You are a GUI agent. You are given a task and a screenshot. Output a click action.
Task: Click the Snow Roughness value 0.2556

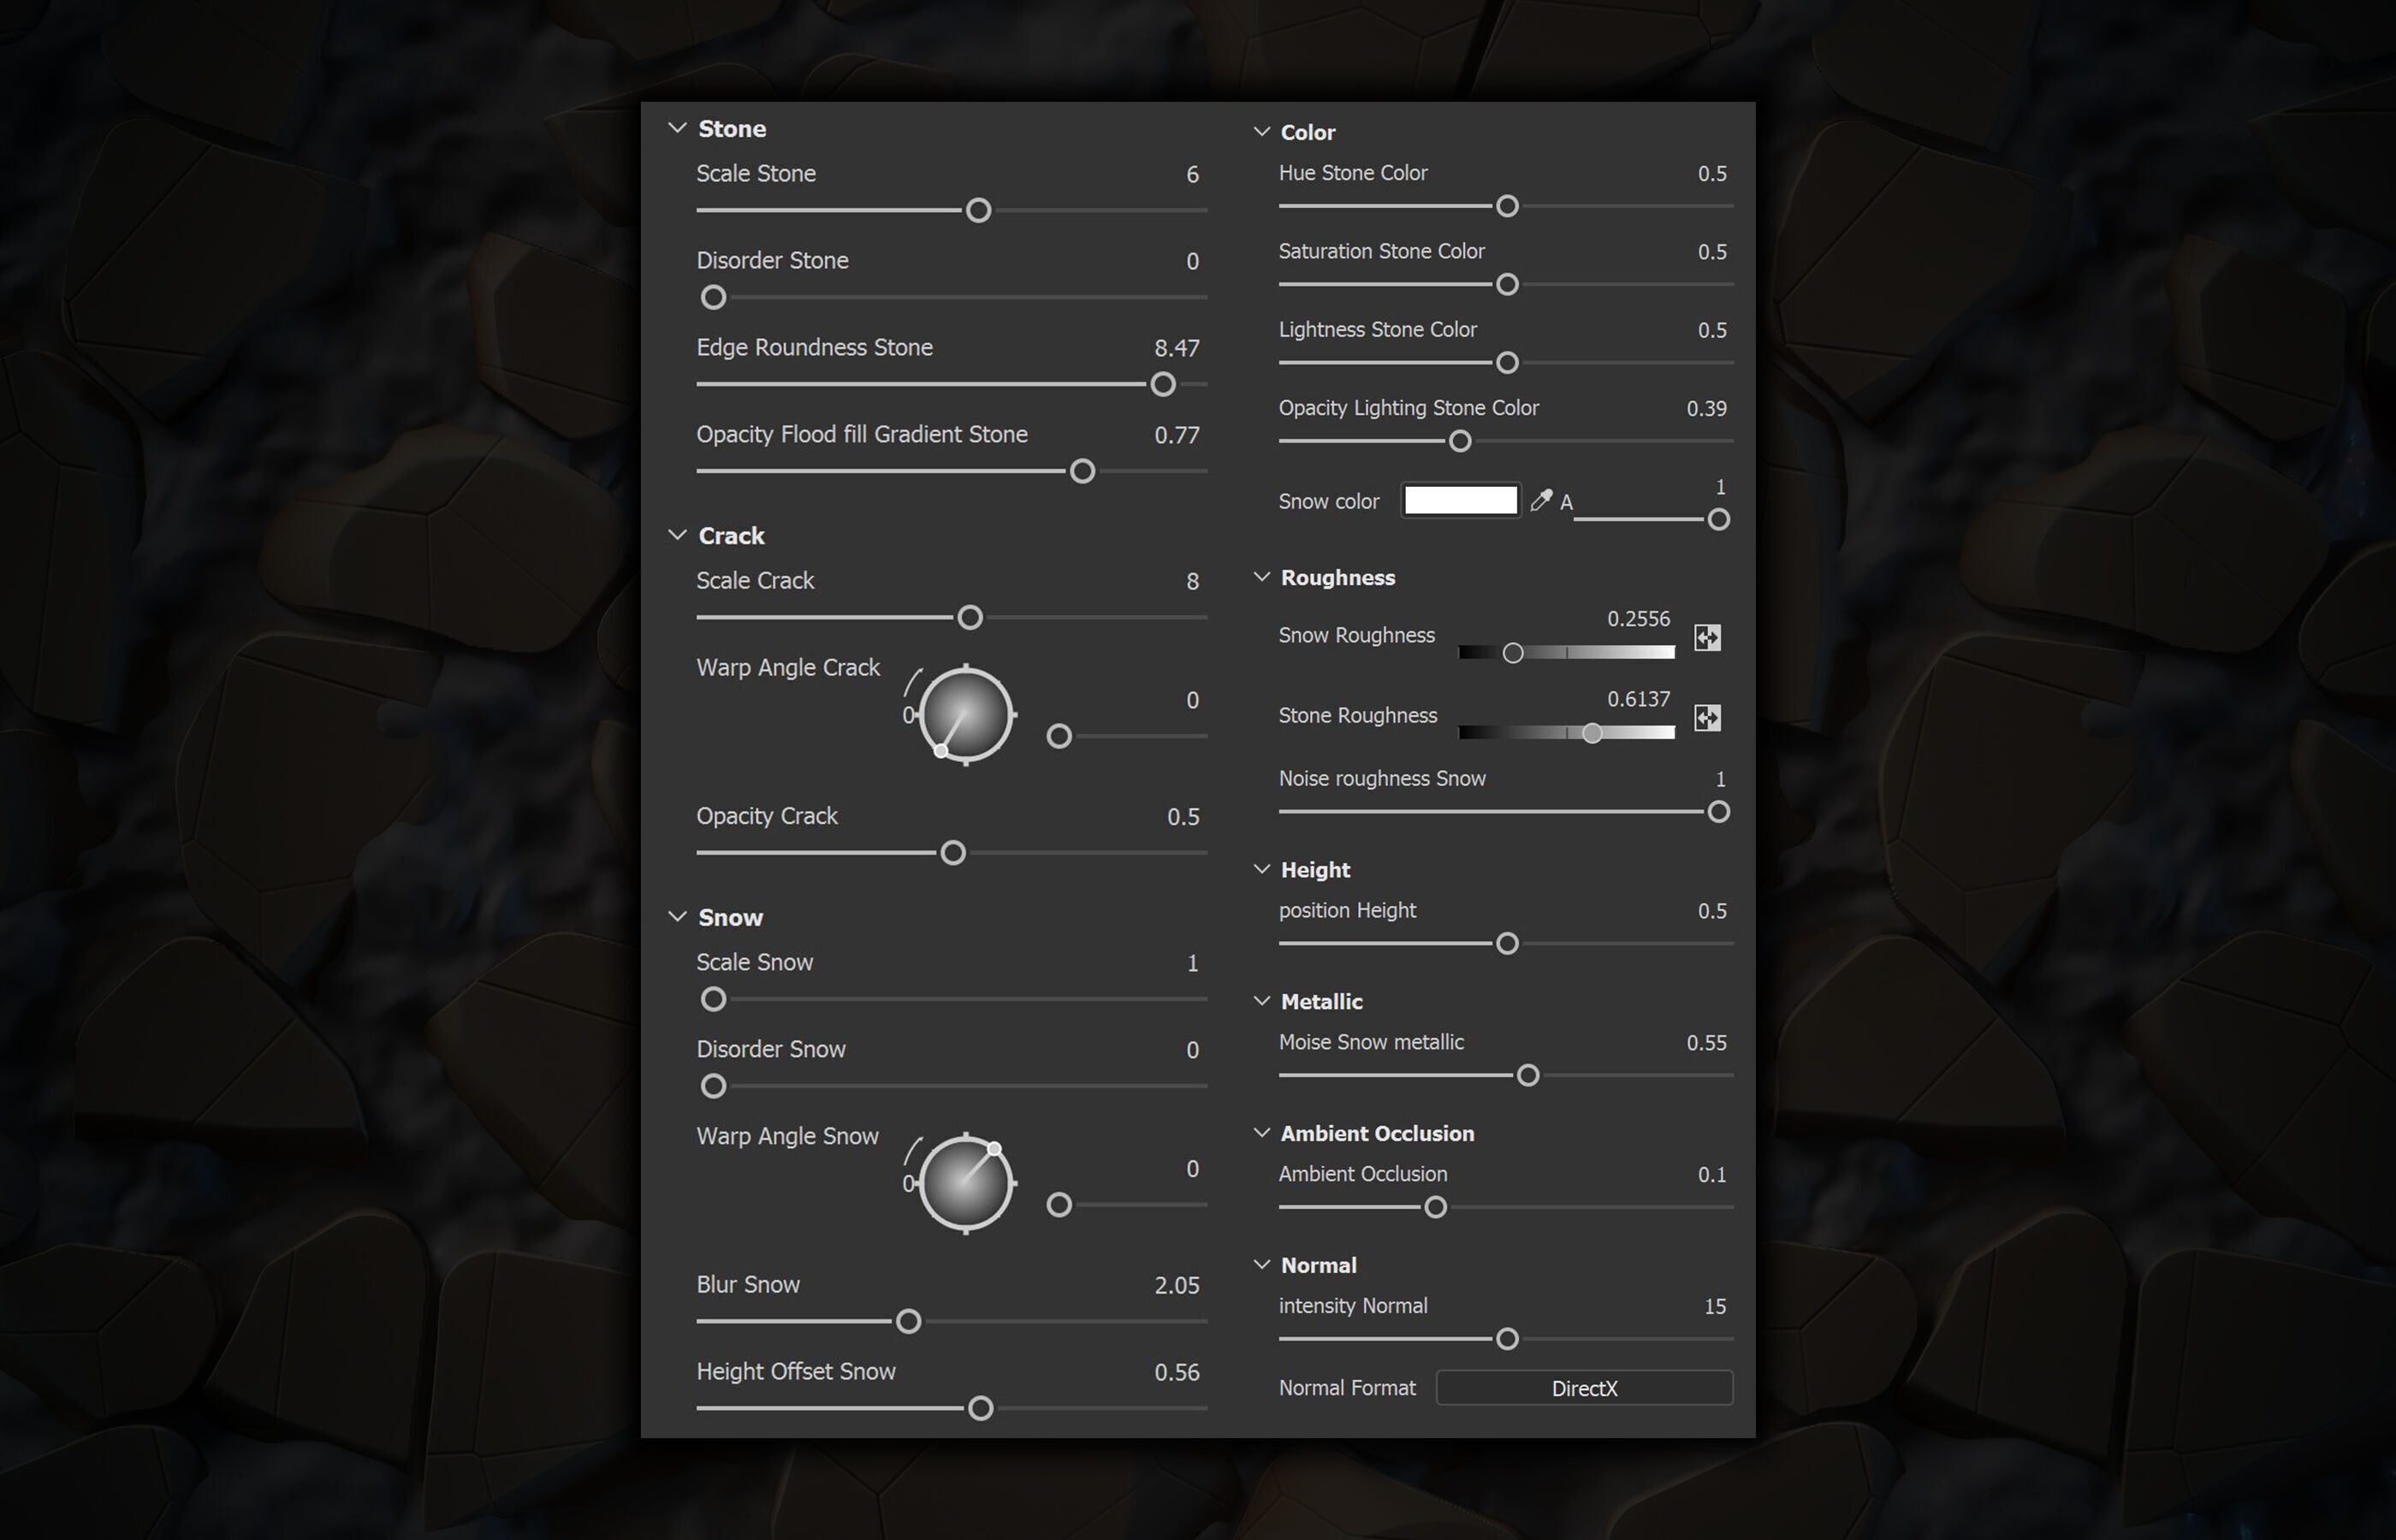pos(1638,619)
